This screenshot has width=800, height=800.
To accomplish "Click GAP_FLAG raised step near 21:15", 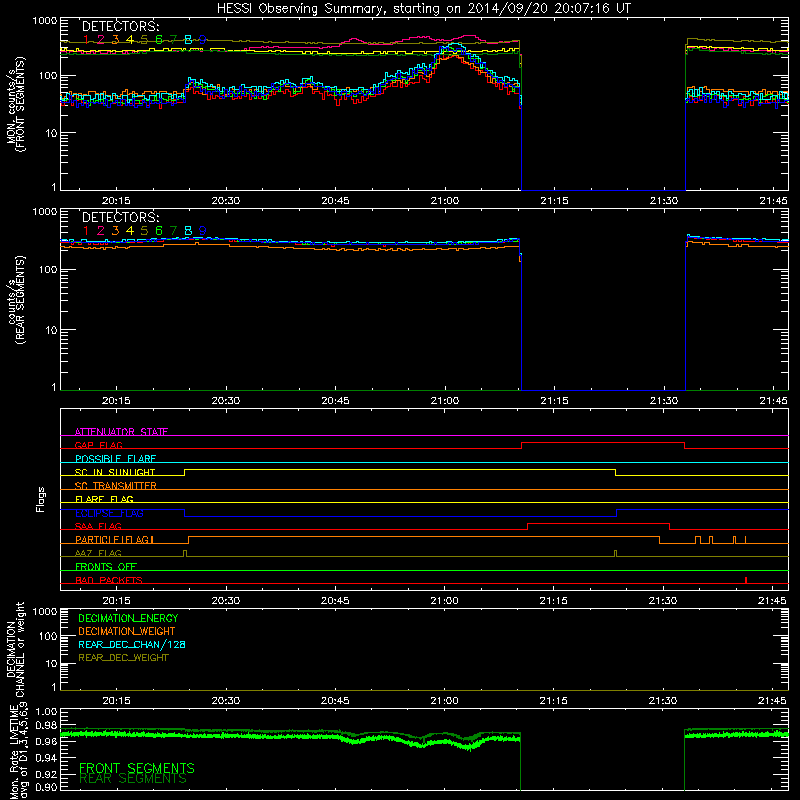I will click(x=603, y=443).
